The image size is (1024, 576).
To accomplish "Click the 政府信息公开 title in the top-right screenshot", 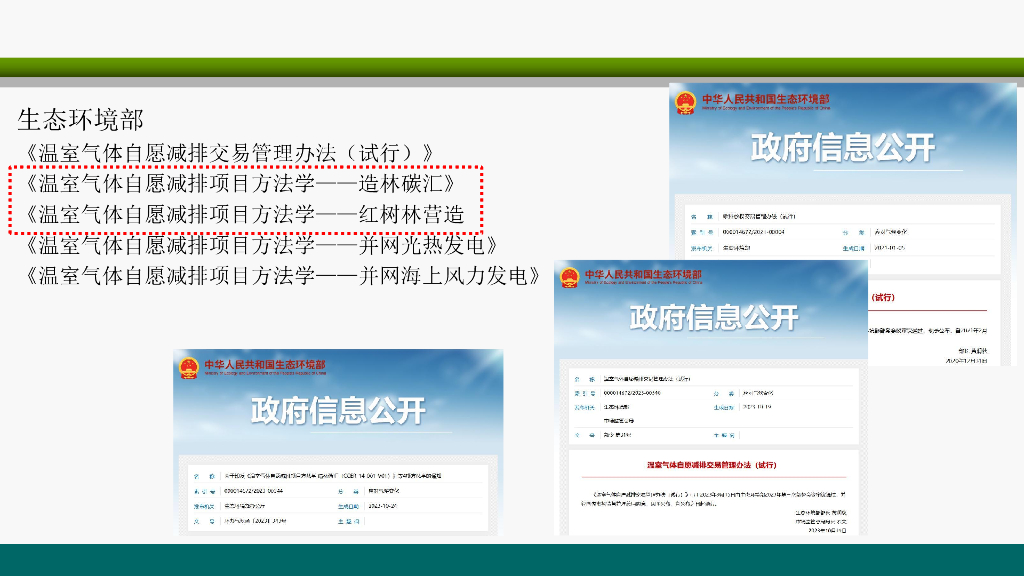I will (x=842, y=148).
